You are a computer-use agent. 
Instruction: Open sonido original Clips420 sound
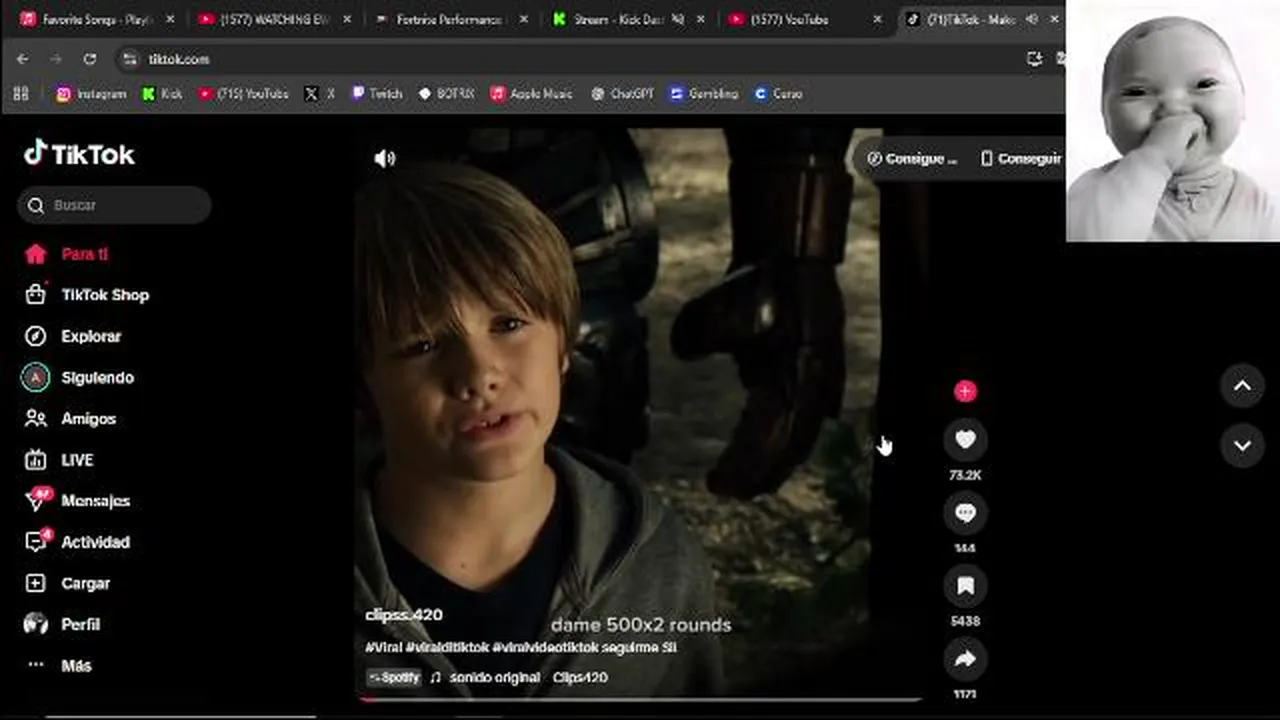(x=519, y=677)
